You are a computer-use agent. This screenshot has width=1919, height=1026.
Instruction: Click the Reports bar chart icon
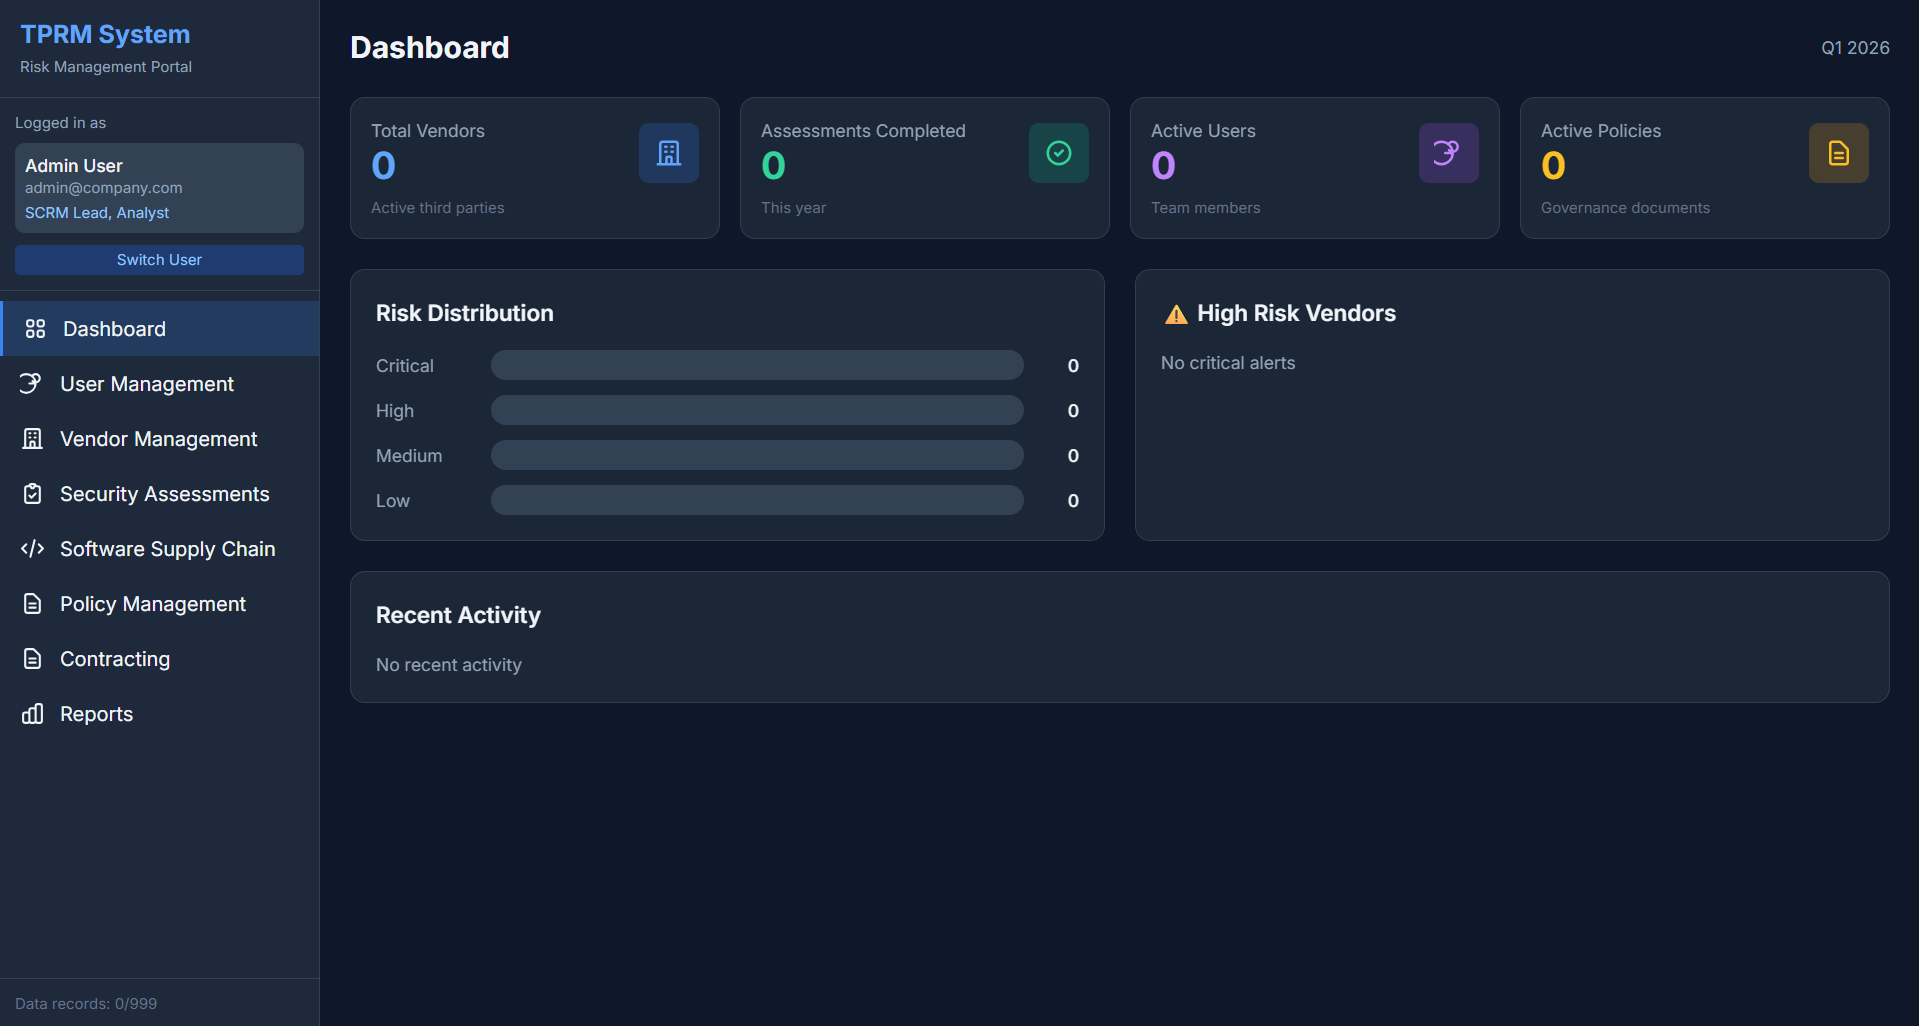(x=33, y=714)
